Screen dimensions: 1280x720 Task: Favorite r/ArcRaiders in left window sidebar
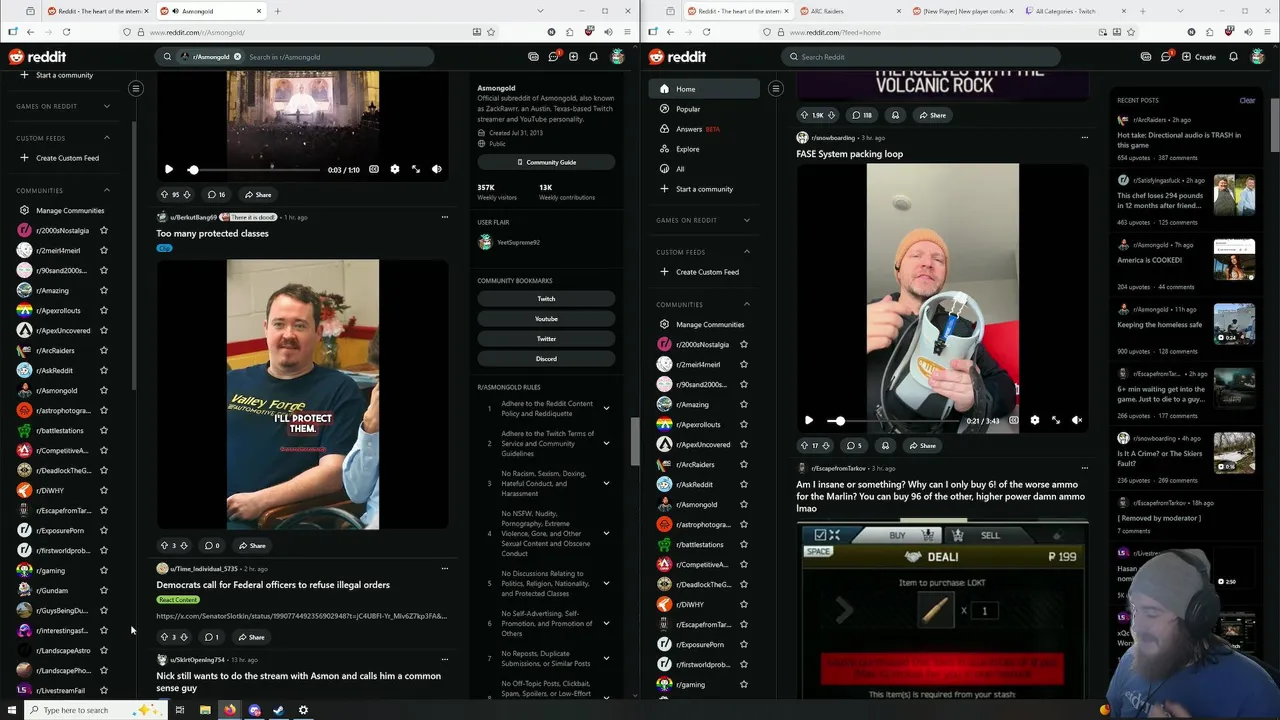104,351
